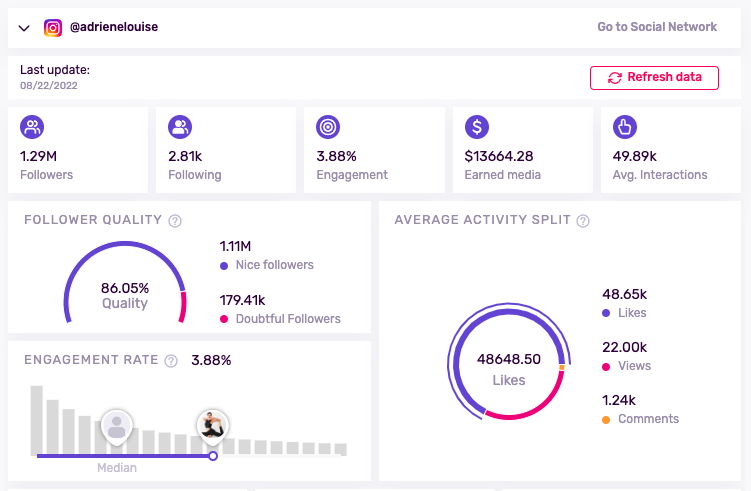The height and width of the screenshot is (491, 751).
Task: Collapse the @adrienelouise account section
Action: point(25,28)
